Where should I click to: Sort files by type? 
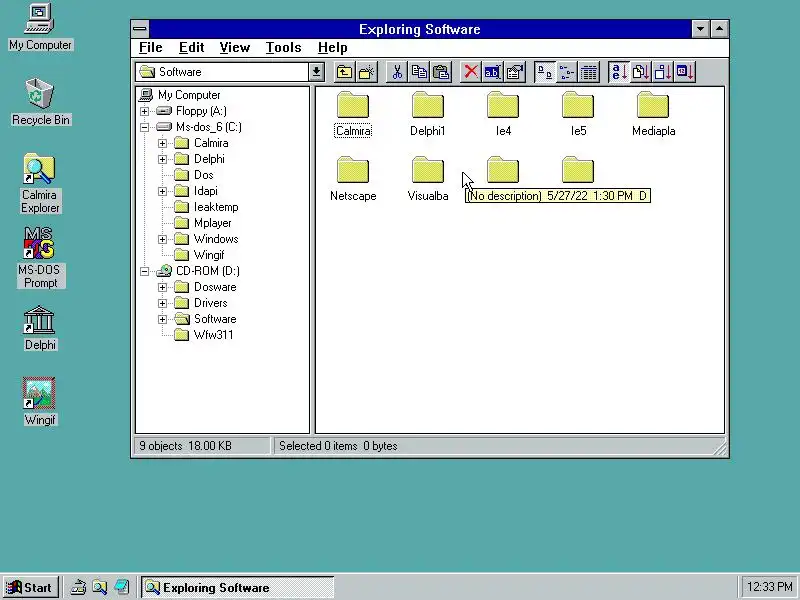pyautogui.click(x=640, y=72)
